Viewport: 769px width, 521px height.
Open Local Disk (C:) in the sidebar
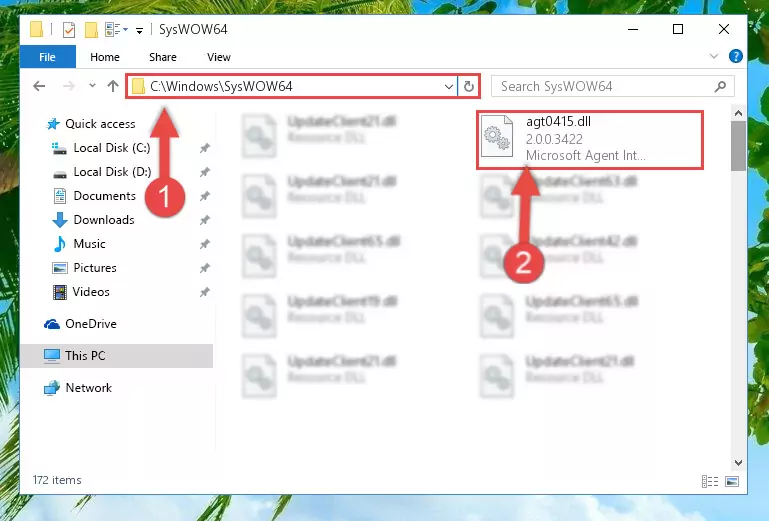coord(112,148)
